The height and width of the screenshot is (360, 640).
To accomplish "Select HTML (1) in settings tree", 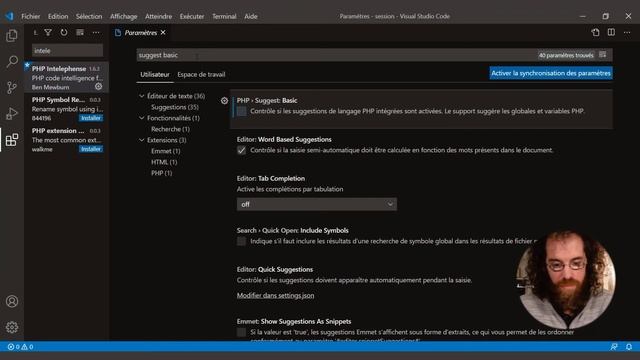I will [x=164, y=162].
